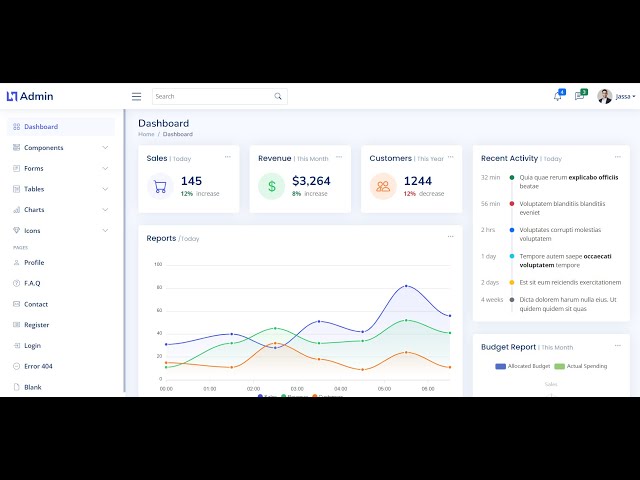Click the peak point on the blue chart line
Viewport: 640px width, 480px height.
[x=406, y=286]
